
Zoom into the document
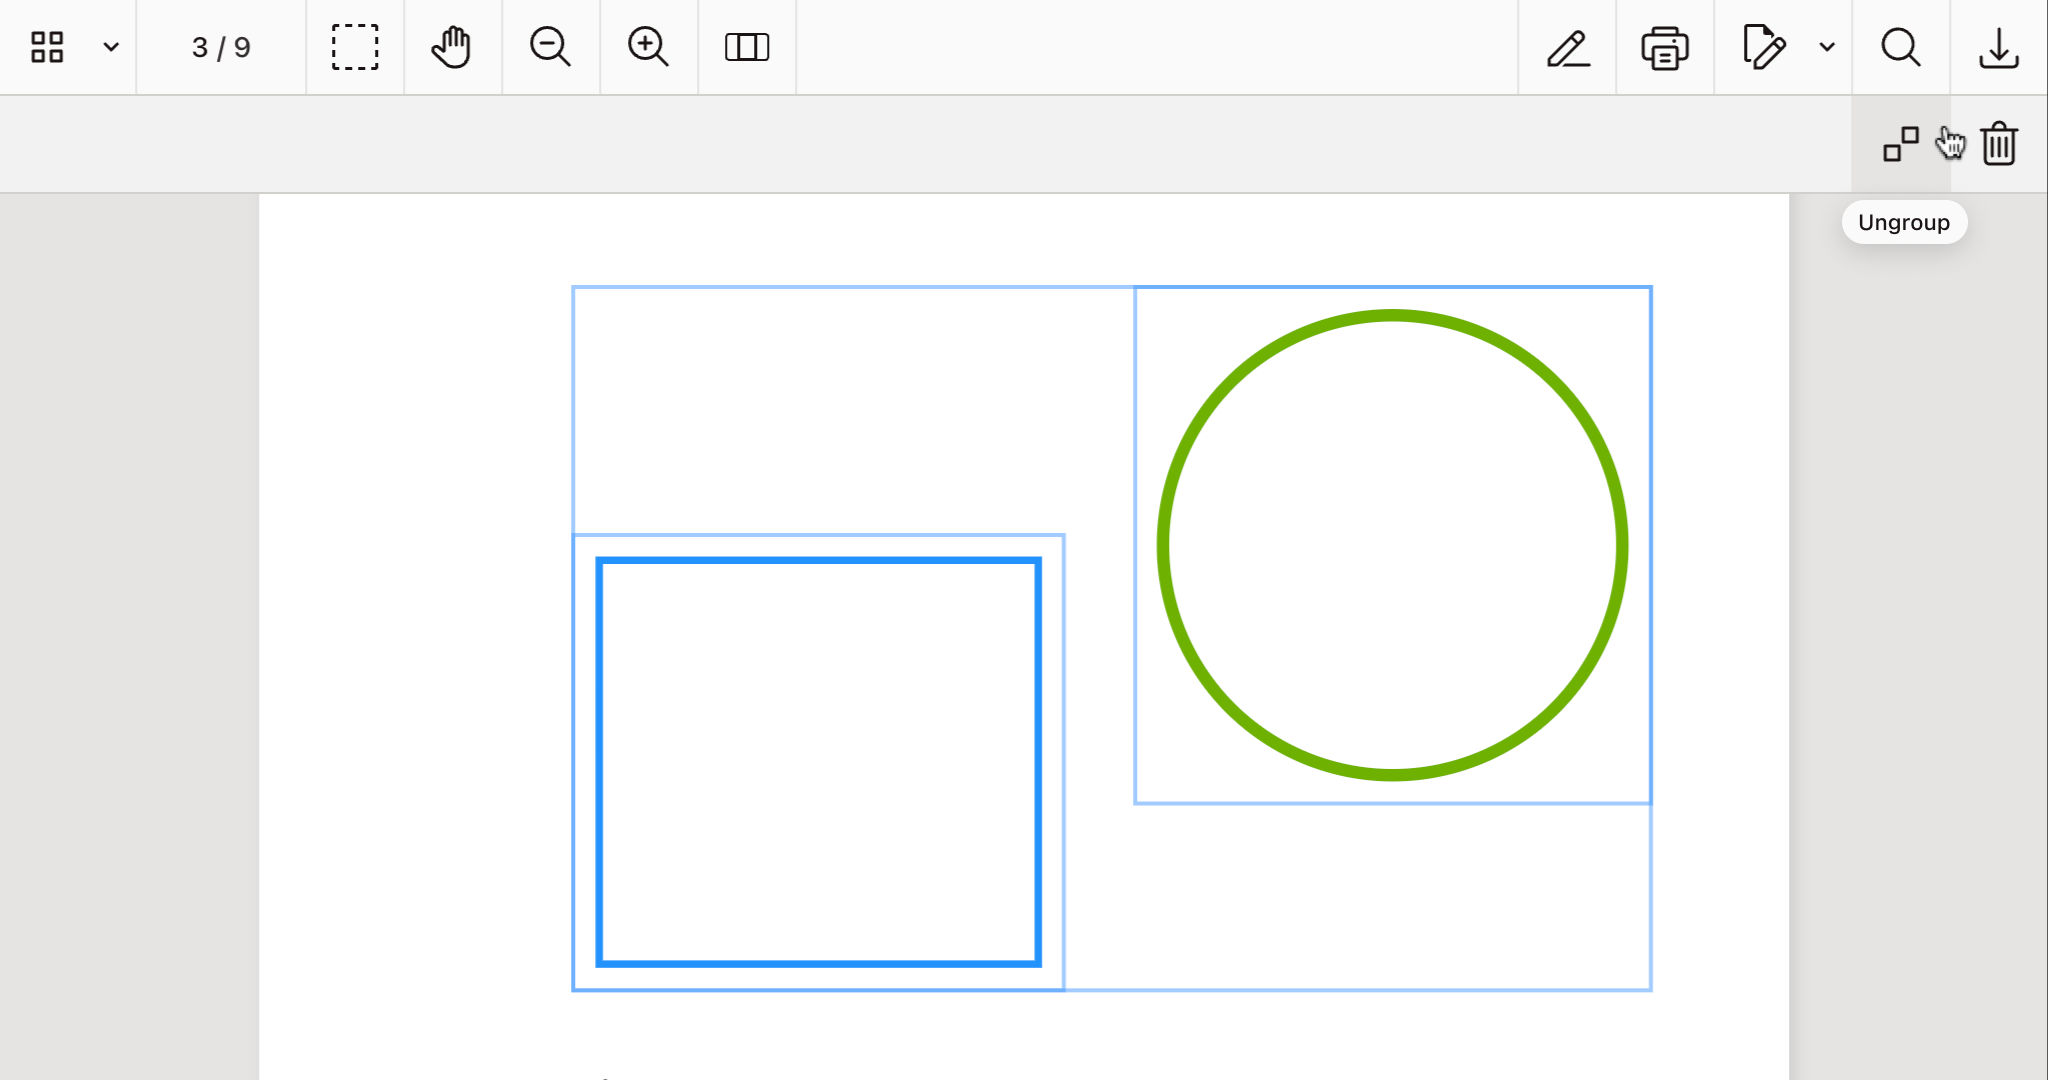tap(648, 46)
